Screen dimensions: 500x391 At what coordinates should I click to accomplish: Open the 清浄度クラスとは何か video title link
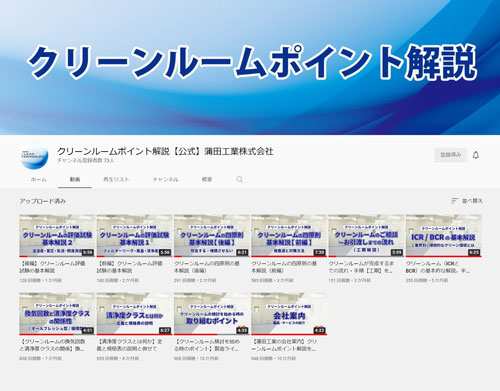pyautogui.click(x=130, y=345)
